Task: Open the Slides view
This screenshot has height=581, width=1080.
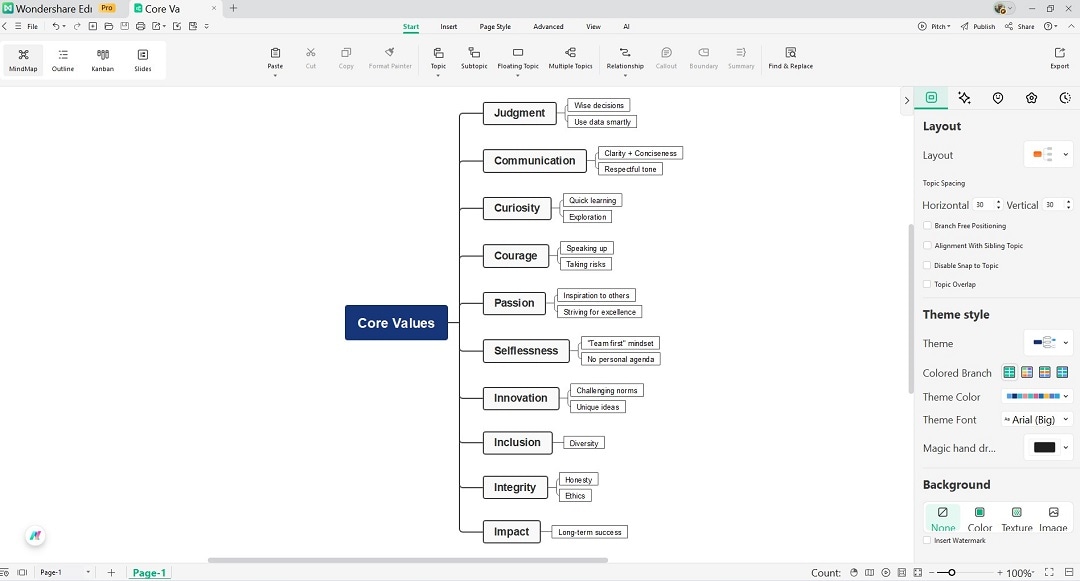Action: point(140,58)
